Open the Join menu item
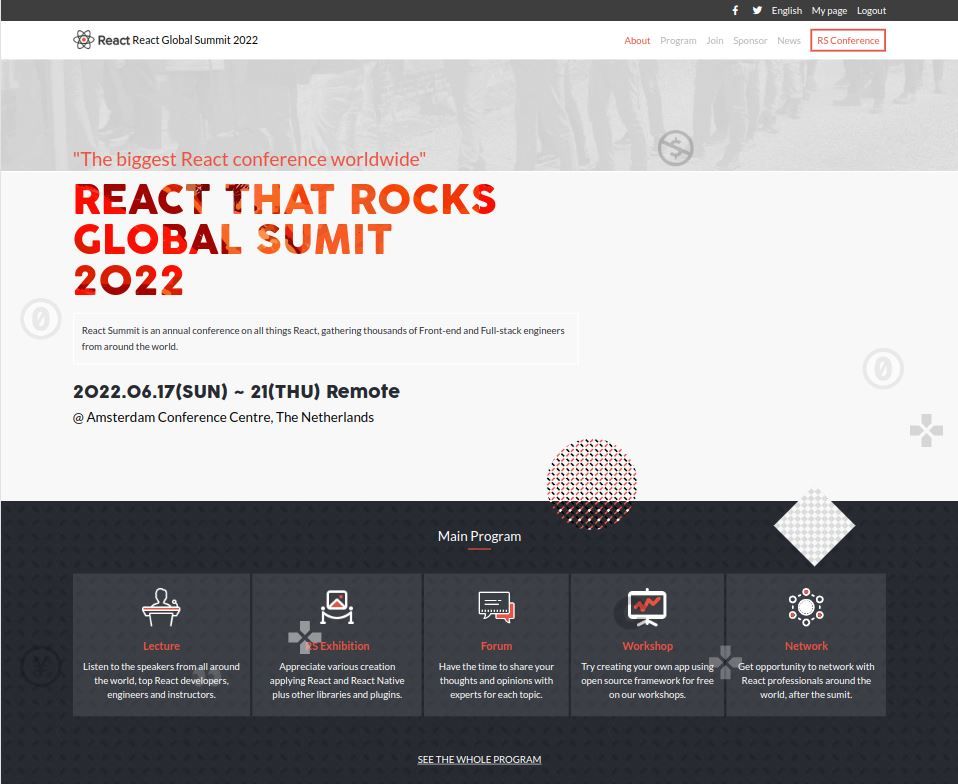The height and width of the screenshot is (784, 958). tap(715, 40)
